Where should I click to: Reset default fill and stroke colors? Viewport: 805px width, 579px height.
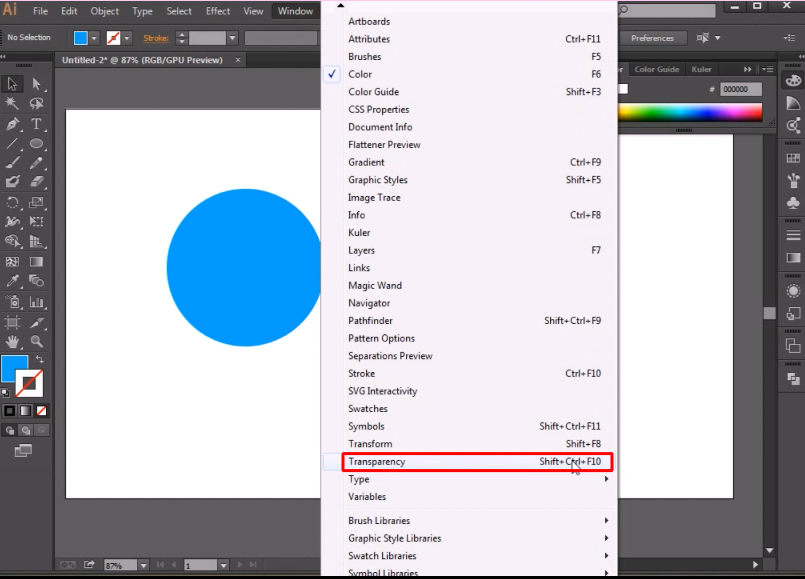[6, 392]
